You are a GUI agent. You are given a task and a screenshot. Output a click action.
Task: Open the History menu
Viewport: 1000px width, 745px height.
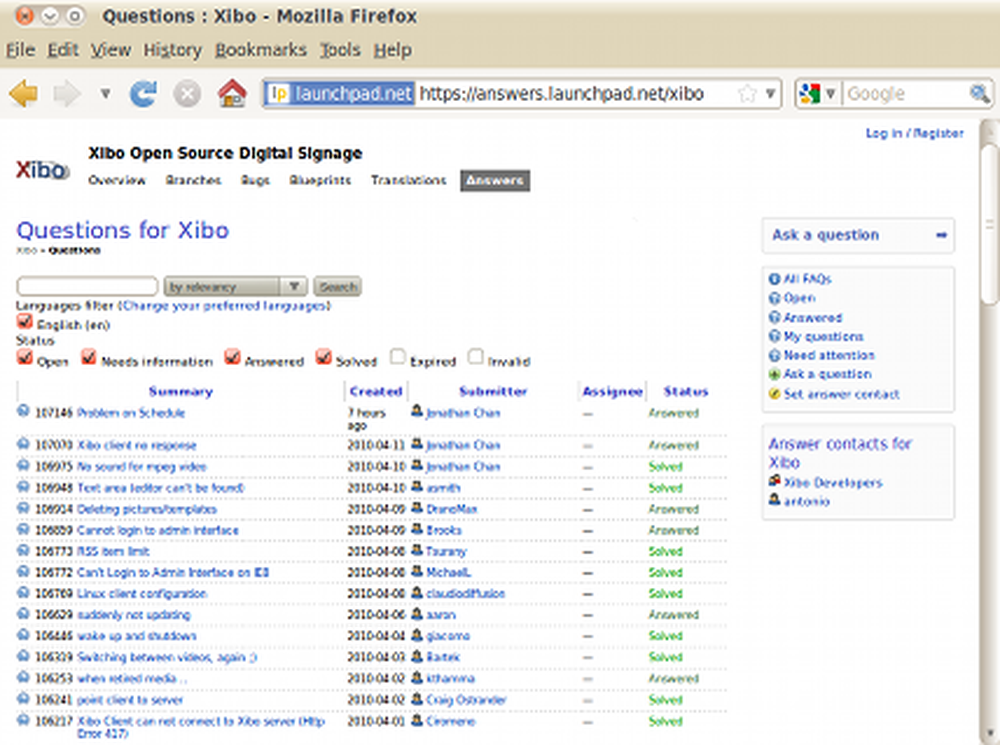[172, 50]
